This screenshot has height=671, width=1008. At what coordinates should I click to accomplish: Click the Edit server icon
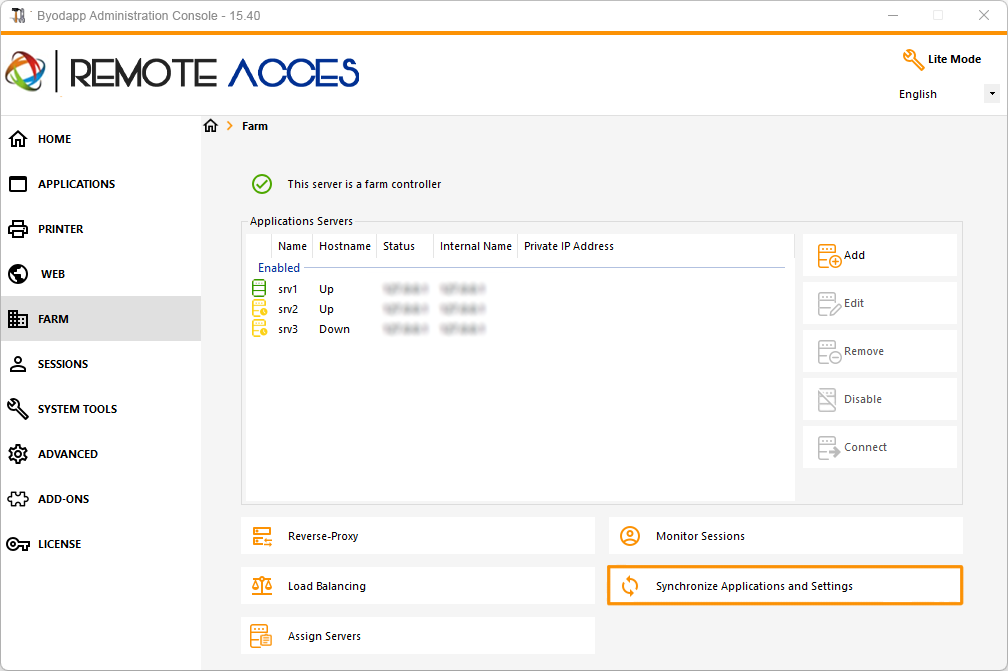[829, 304]
